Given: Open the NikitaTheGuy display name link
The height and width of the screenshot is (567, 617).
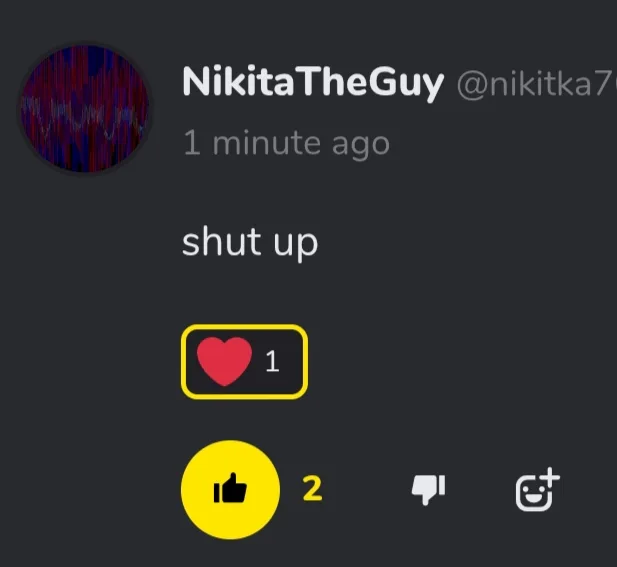Looking at the screenshot, I should tap(313, 83).
